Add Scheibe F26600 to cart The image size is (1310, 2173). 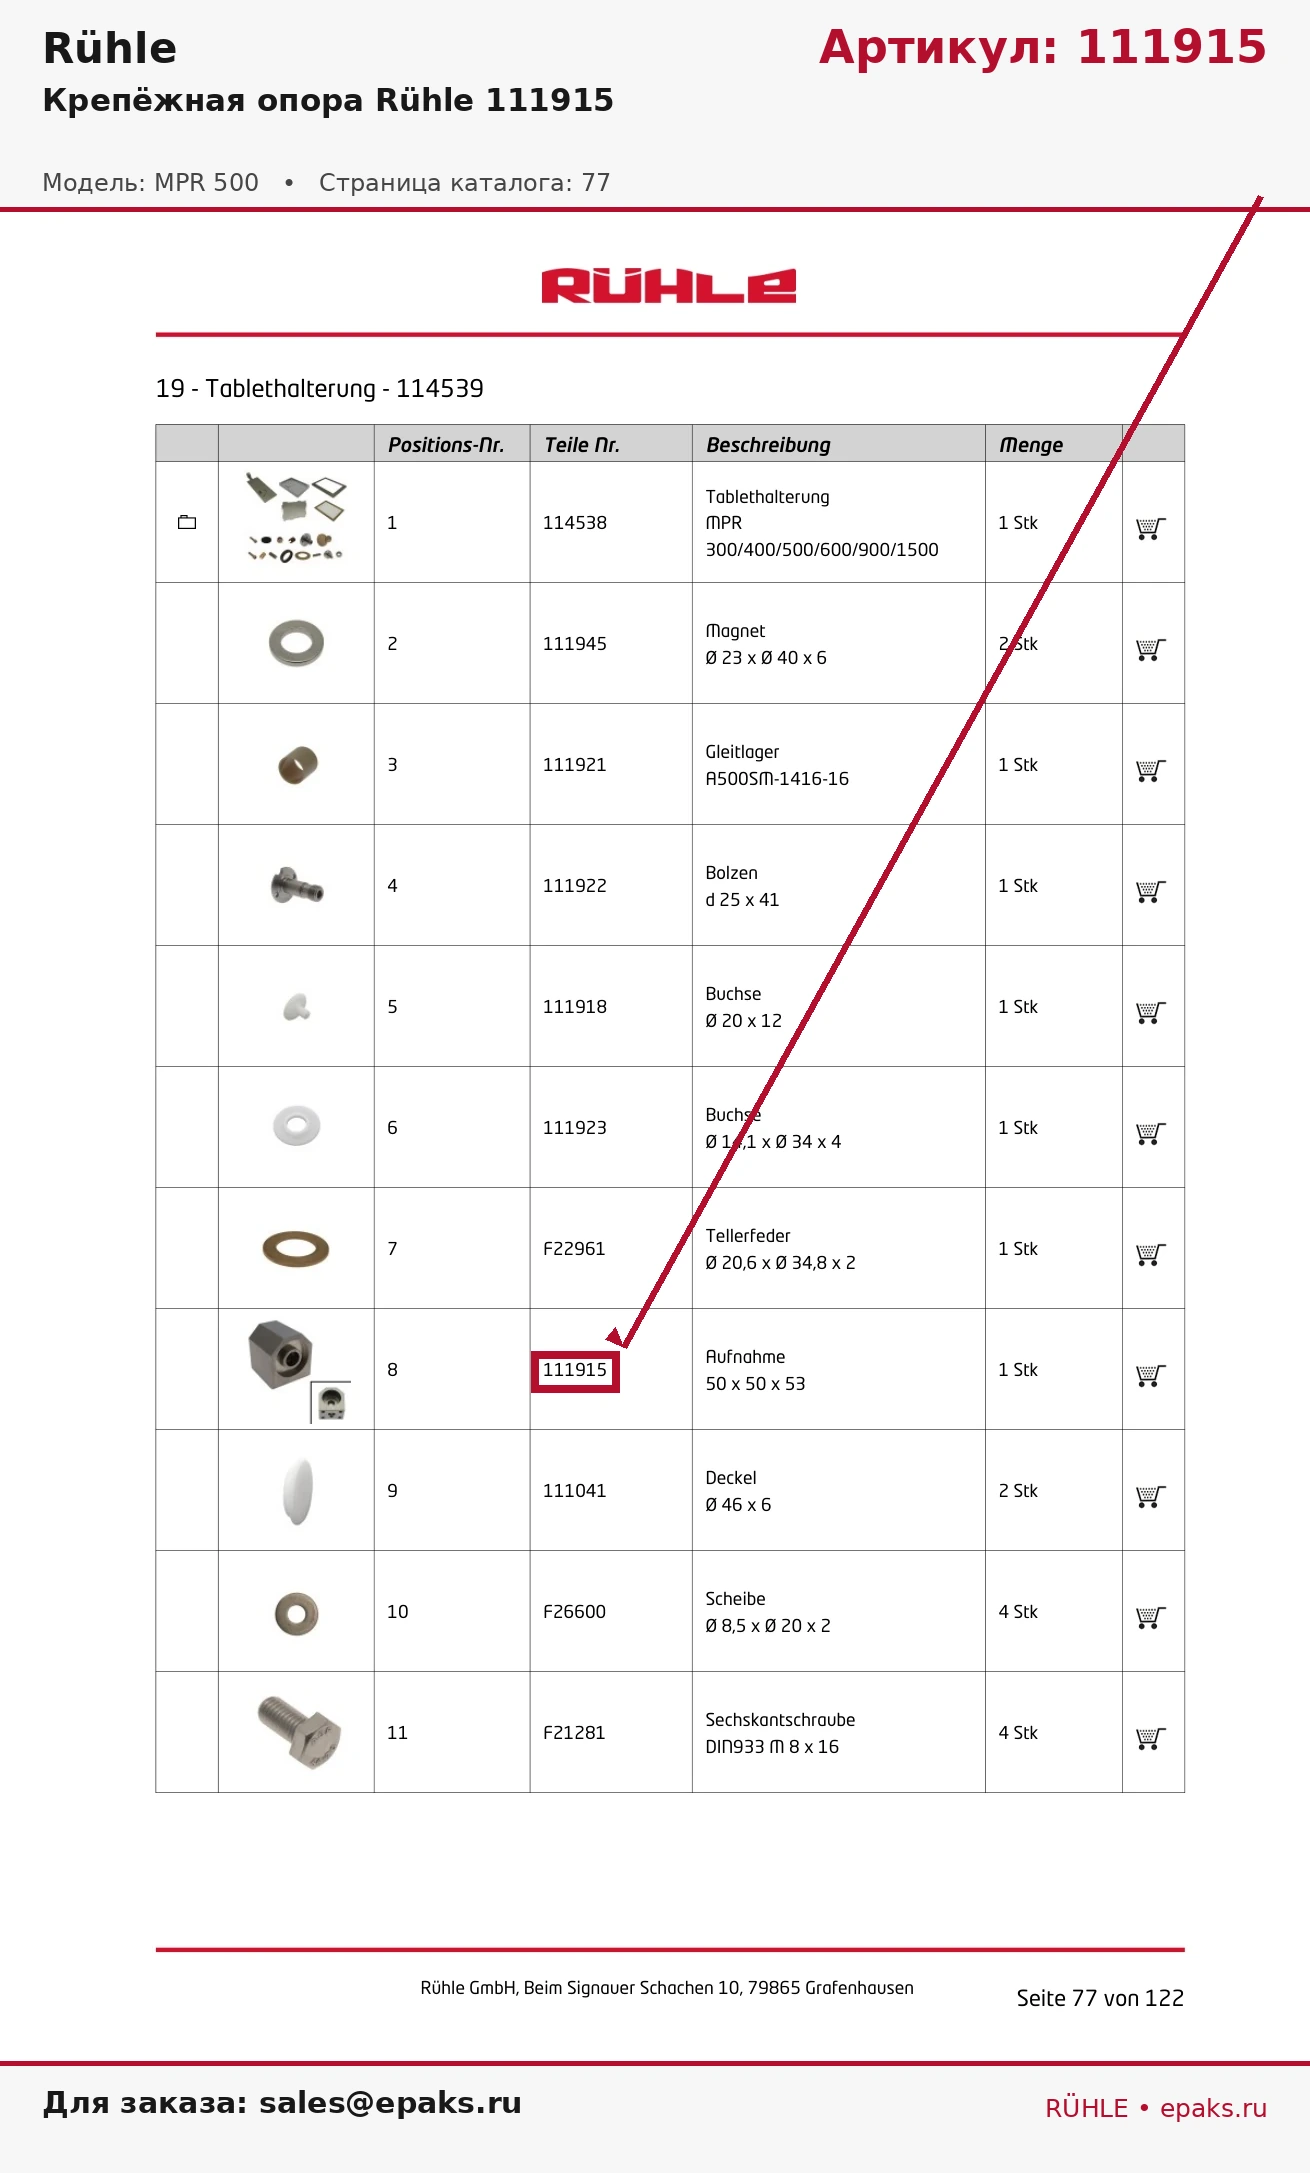coord(1151,1617)
